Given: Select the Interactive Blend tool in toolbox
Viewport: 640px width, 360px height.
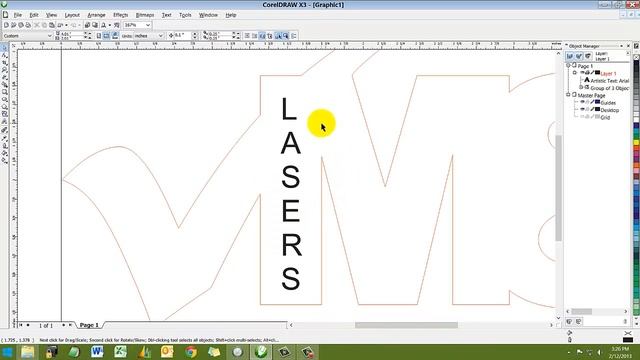Looking at the screenshot, I should click(4, 130).
